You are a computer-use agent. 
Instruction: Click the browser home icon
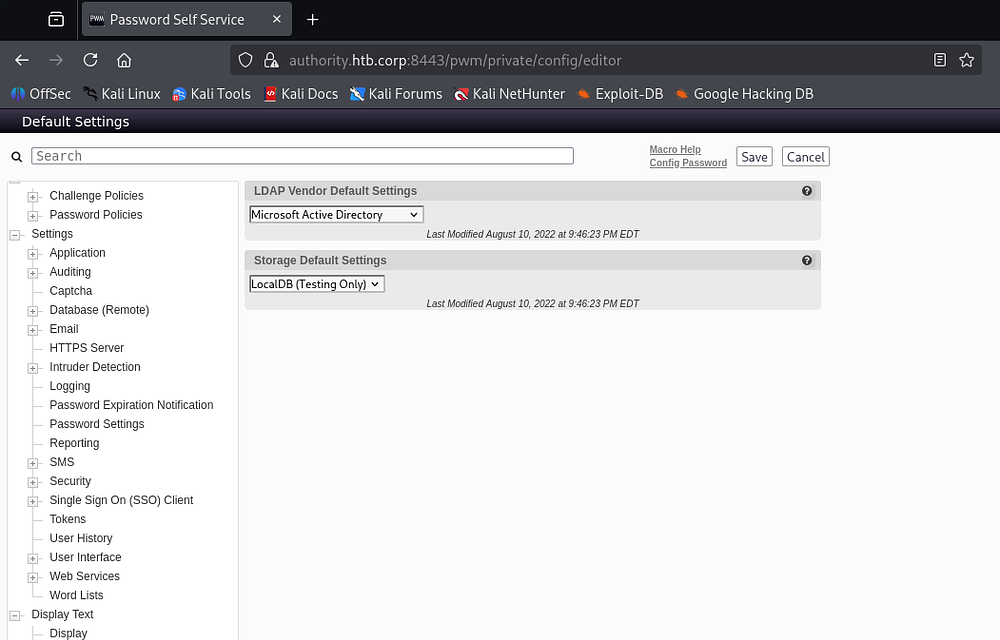(124, 60)
